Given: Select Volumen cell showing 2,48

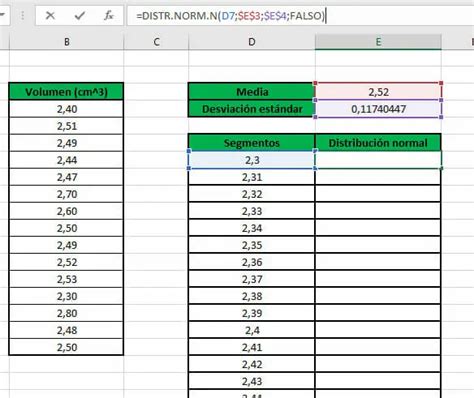Looking at the screenshot, I should tap(66, 330).
